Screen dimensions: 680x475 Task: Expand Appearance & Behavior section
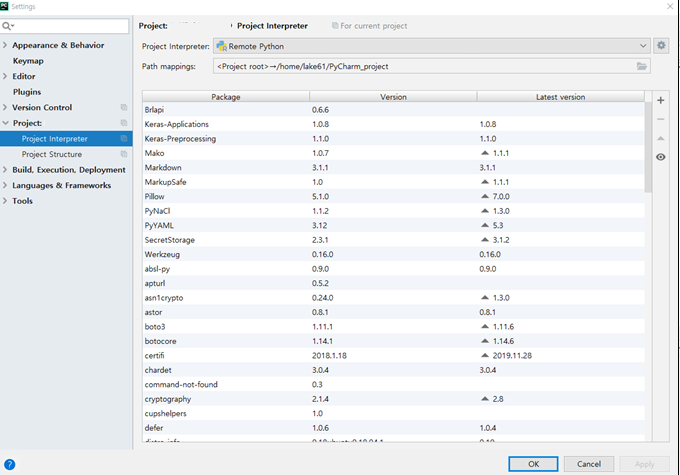point(5,45)
